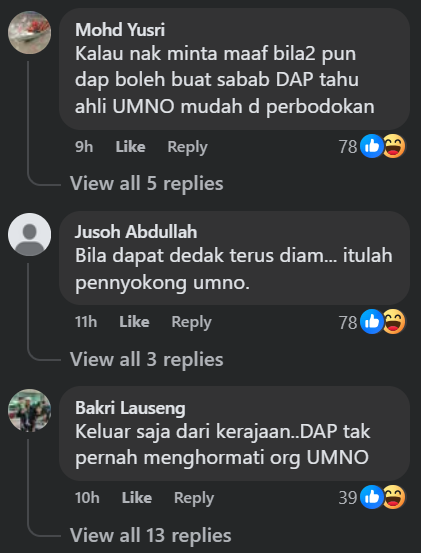421x553 pixels.
Task: Like Bakri Lauseng's comment
Action: 137,498
